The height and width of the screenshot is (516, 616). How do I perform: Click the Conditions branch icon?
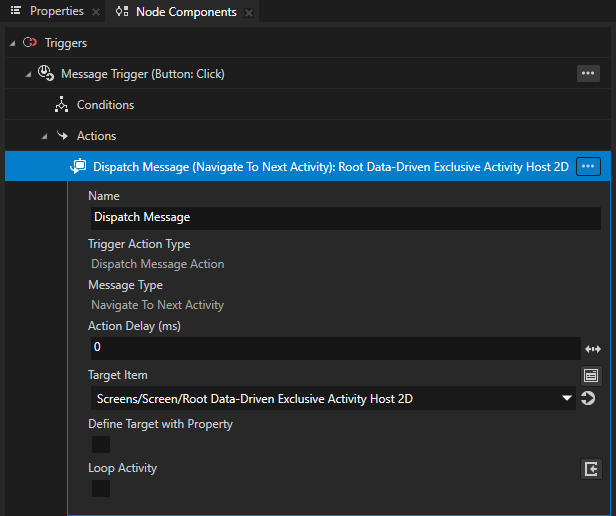coord(61,104)
